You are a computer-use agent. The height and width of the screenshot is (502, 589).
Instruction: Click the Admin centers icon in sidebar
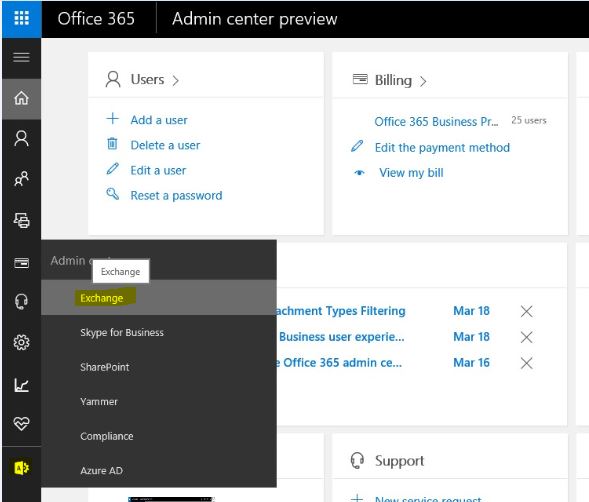[21, 468]
